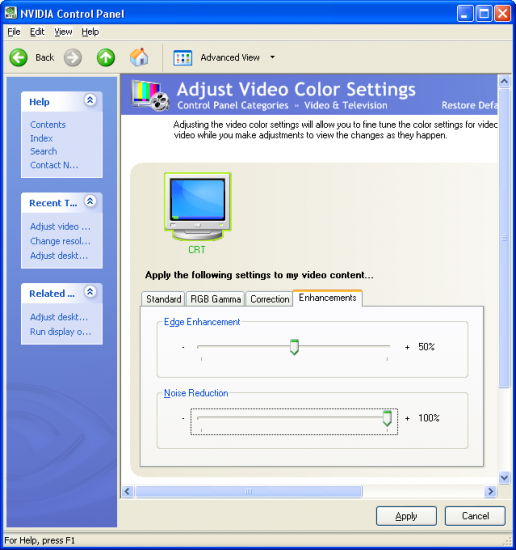Screen dimensions: 516x550
Task: Select the Enhancements tab
Action: 327,298
